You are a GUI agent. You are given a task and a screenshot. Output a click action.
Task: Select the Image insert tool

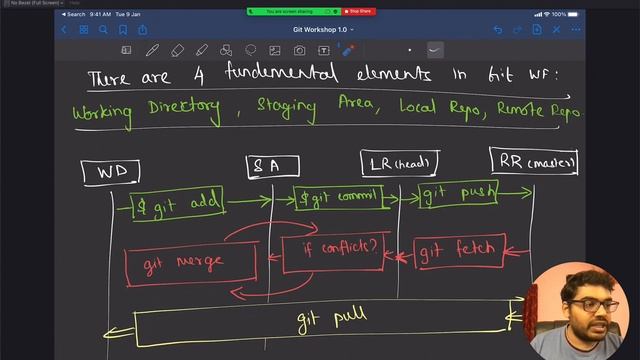(x=275, y=50)
